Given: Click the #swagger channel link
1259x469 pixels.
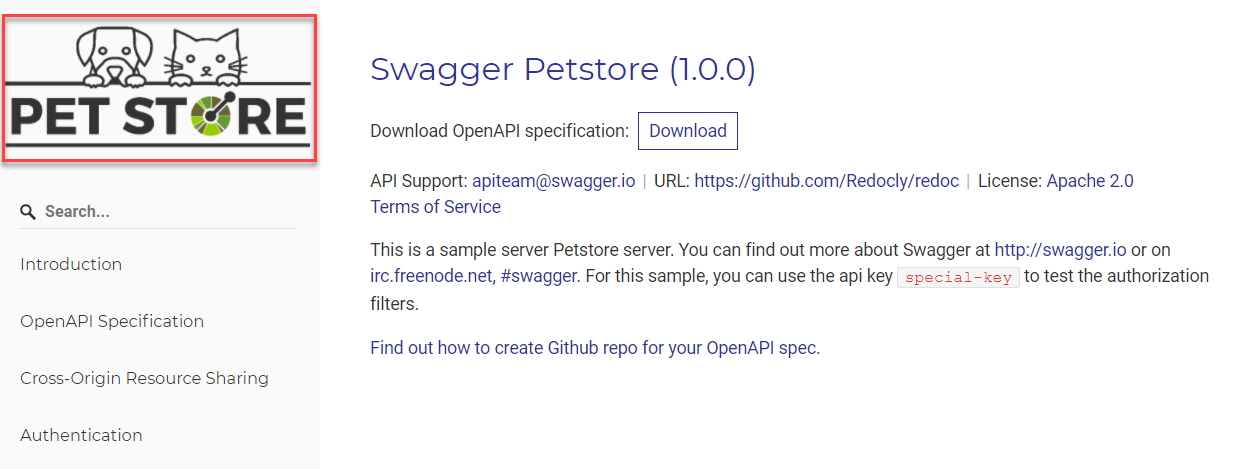Looking at the screenshot, I should pyautogui.click(x=538, y=275).
